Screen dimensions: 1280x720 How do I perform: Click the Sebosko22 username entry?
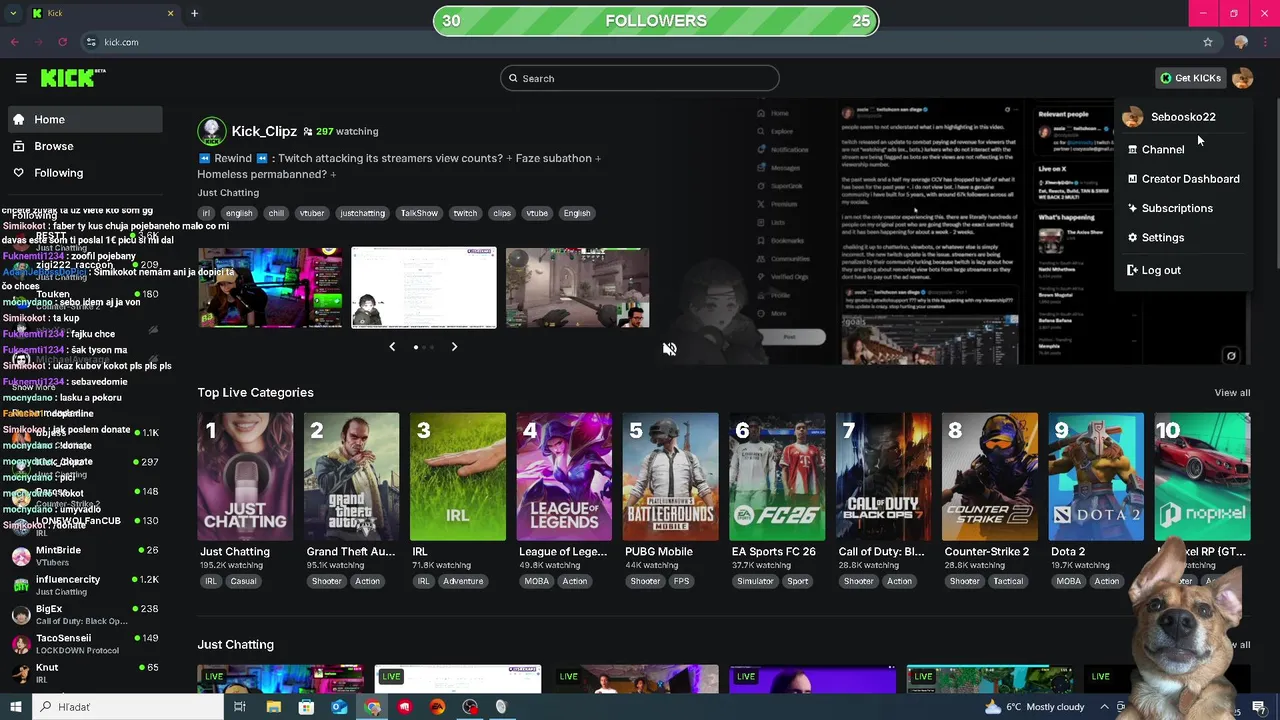pos(1183,117)
